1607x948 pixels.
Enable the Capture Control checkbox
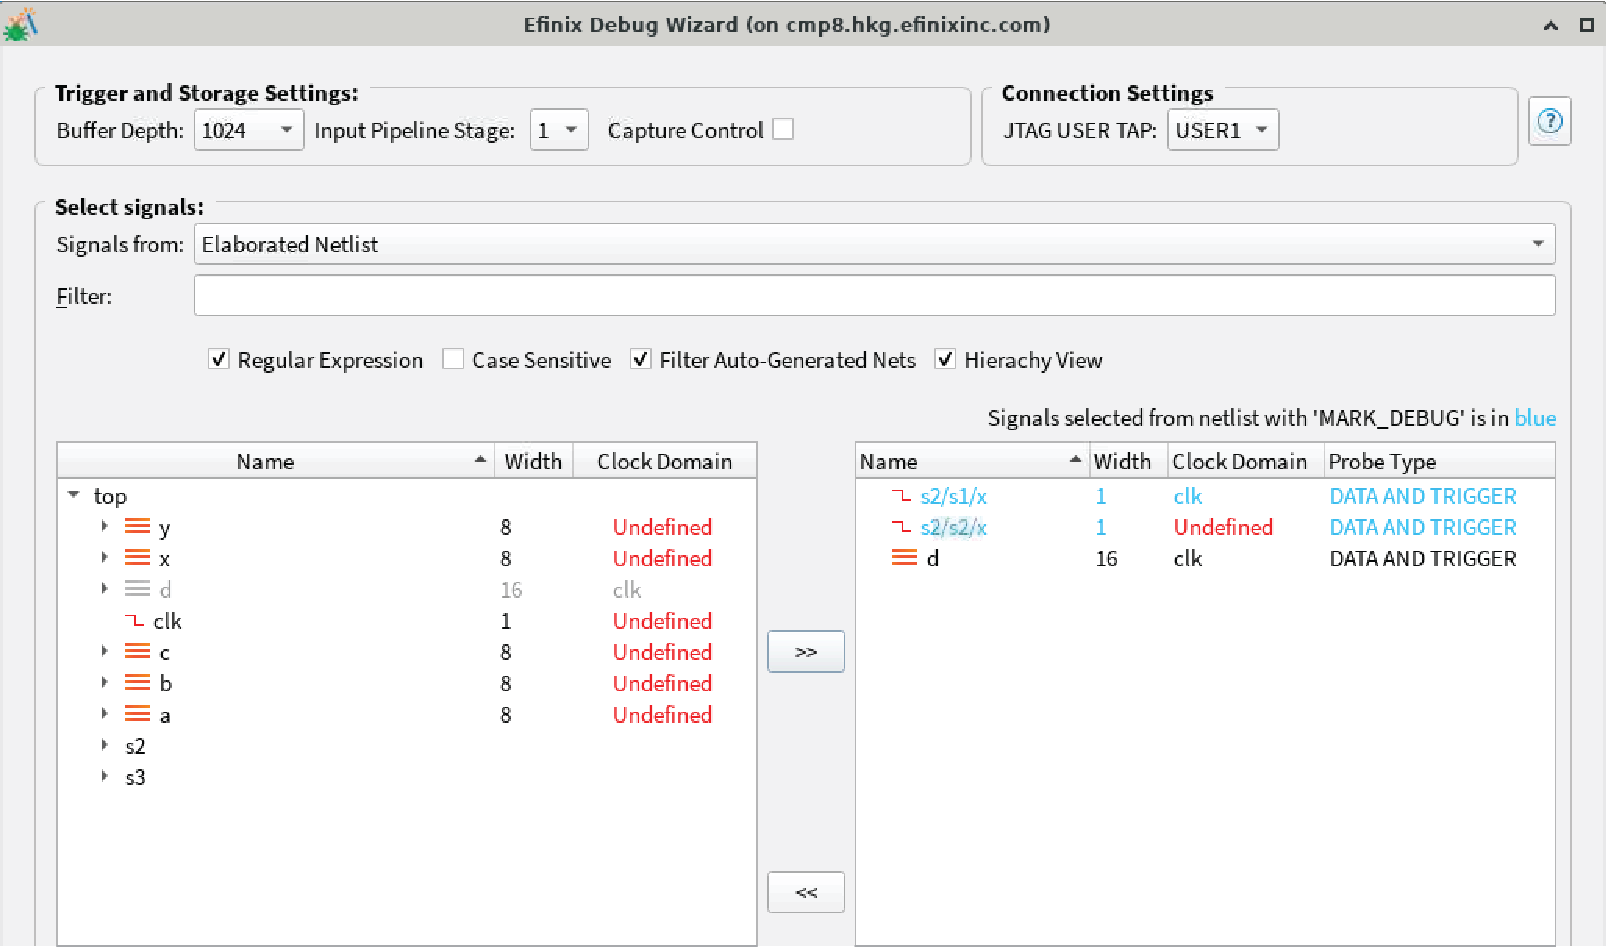click(783, 130)
